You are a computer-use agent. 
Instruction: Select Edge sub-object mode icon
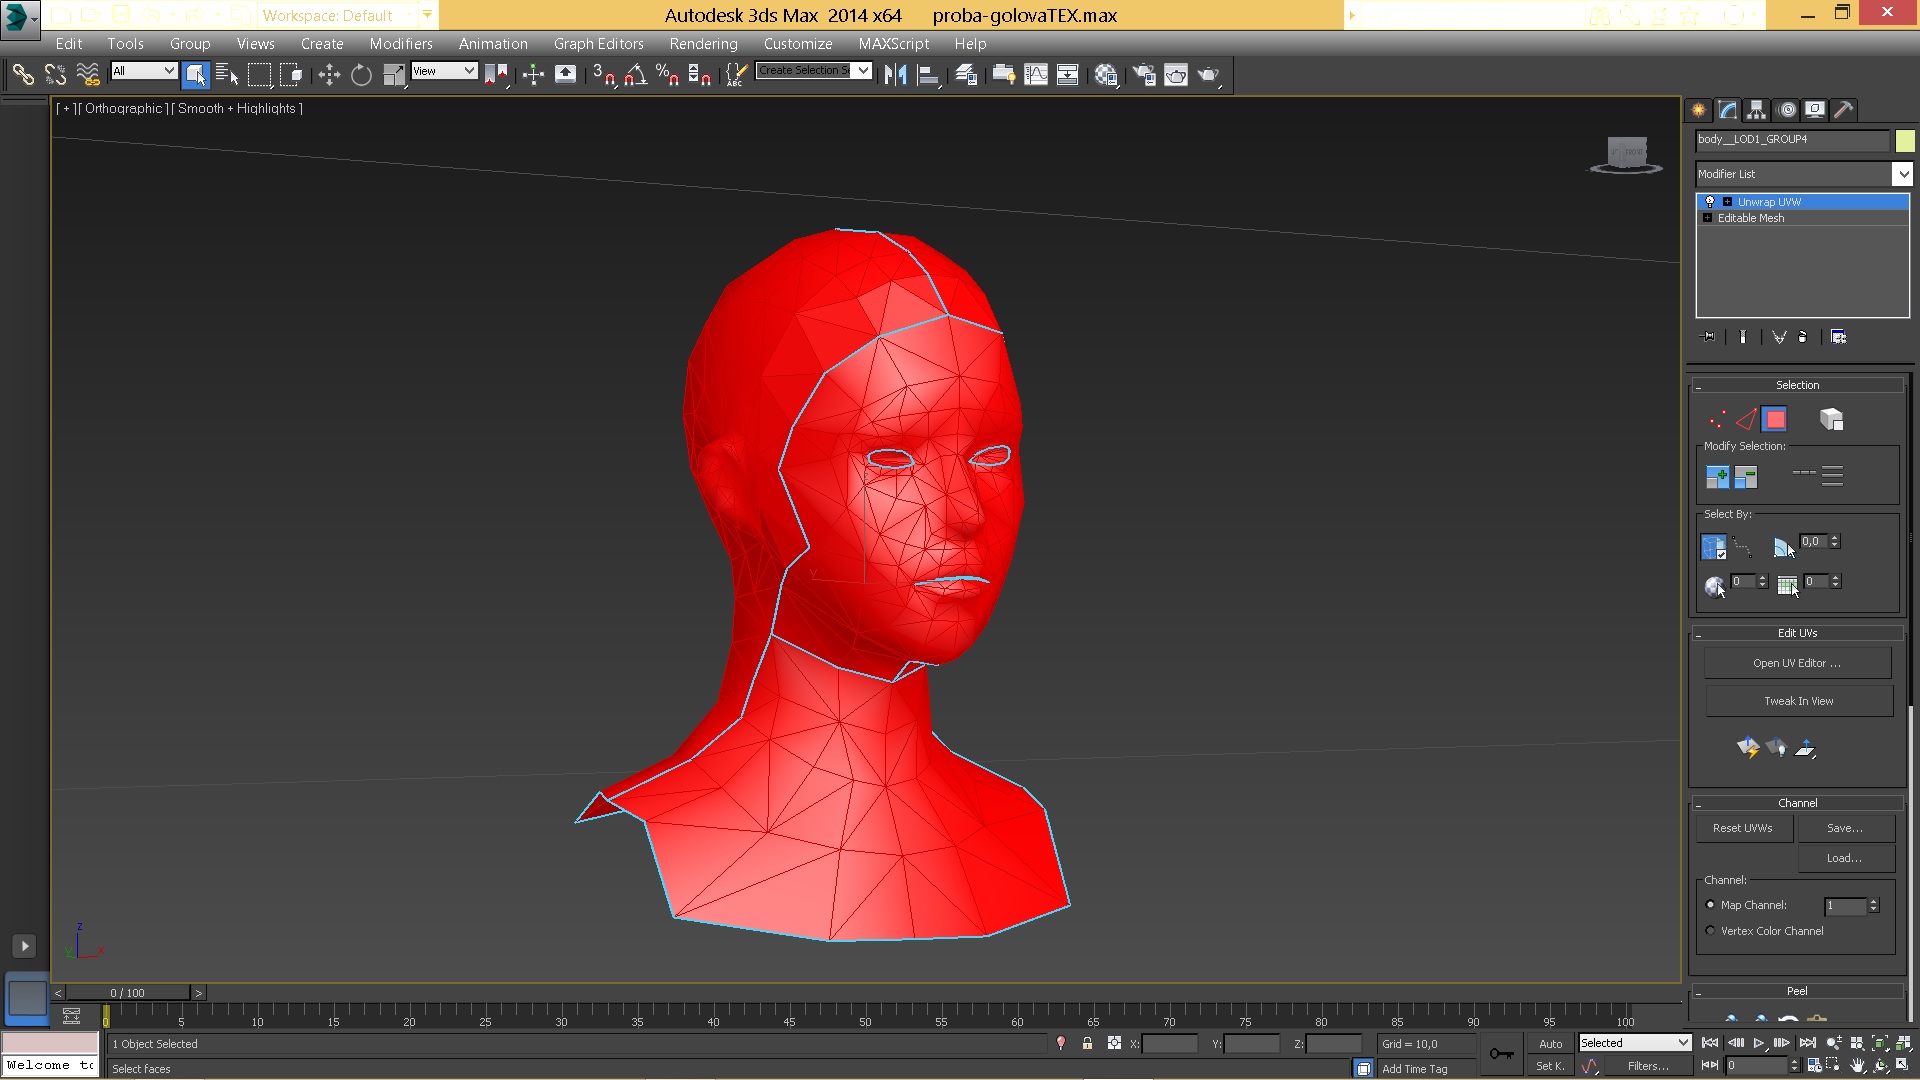[x=1746, y=420]
